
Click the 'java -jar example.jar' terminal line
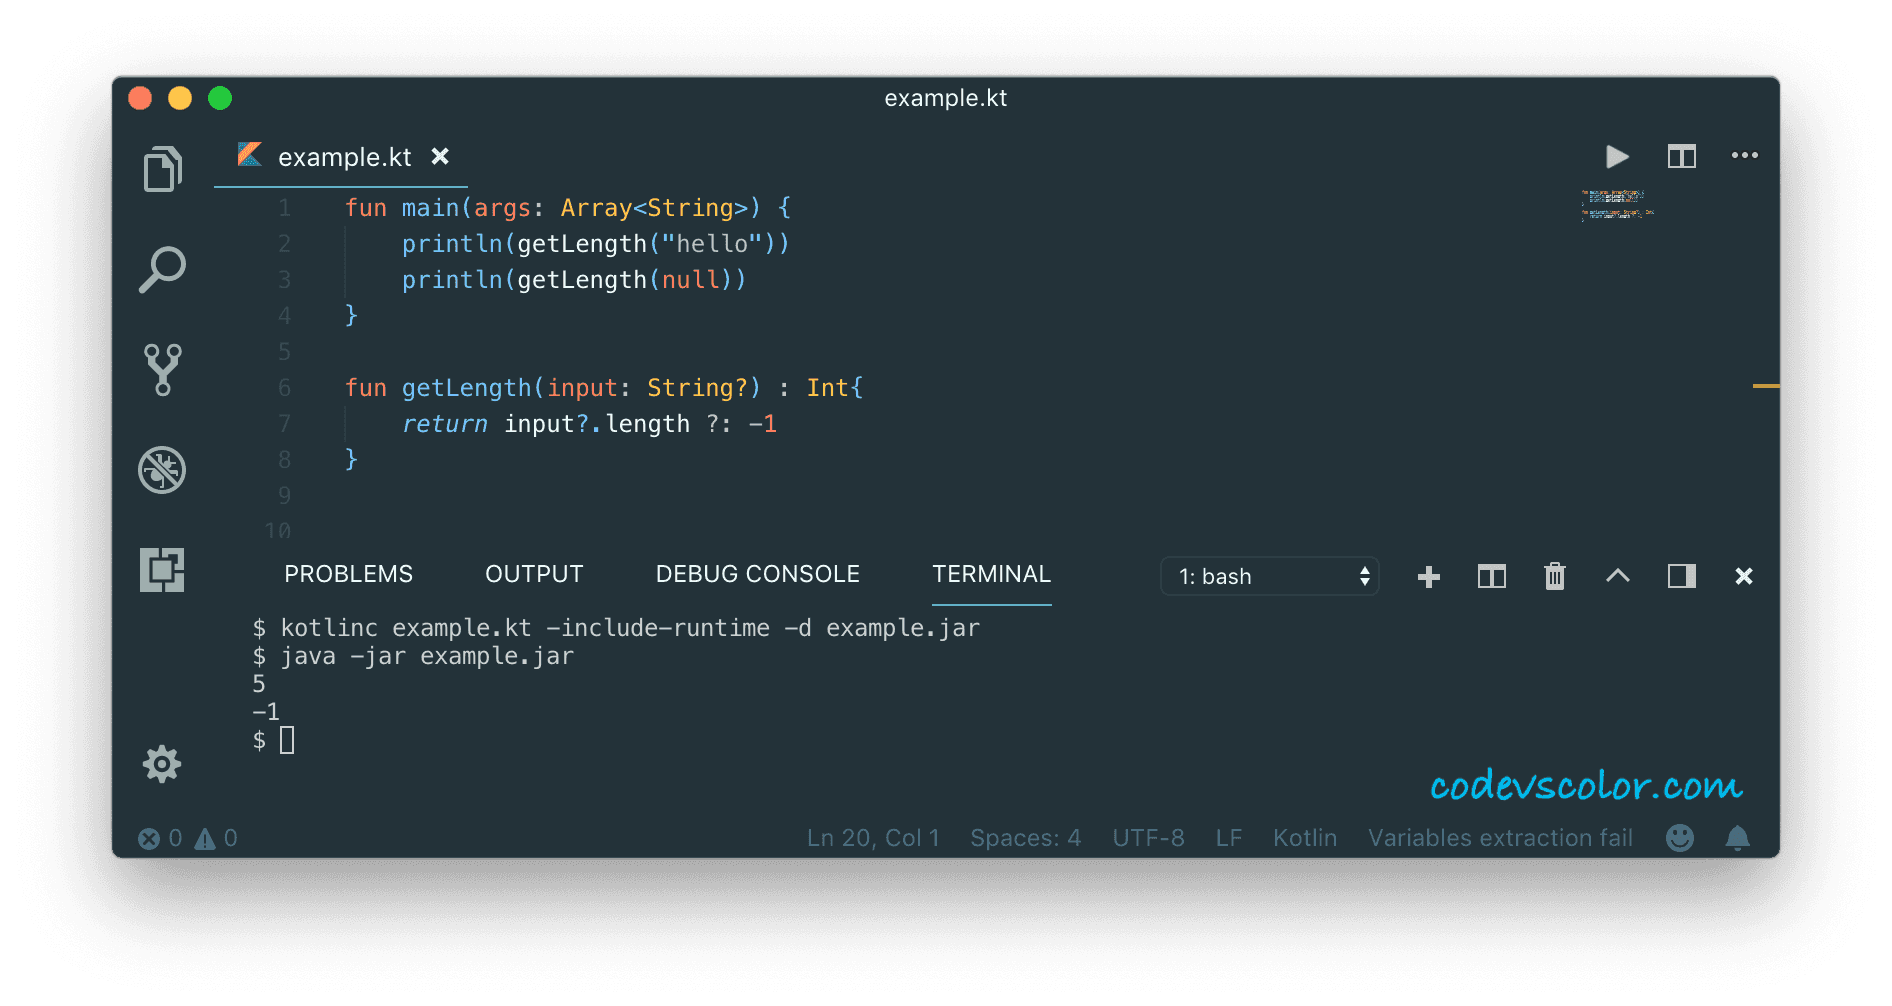coord(427,656)
